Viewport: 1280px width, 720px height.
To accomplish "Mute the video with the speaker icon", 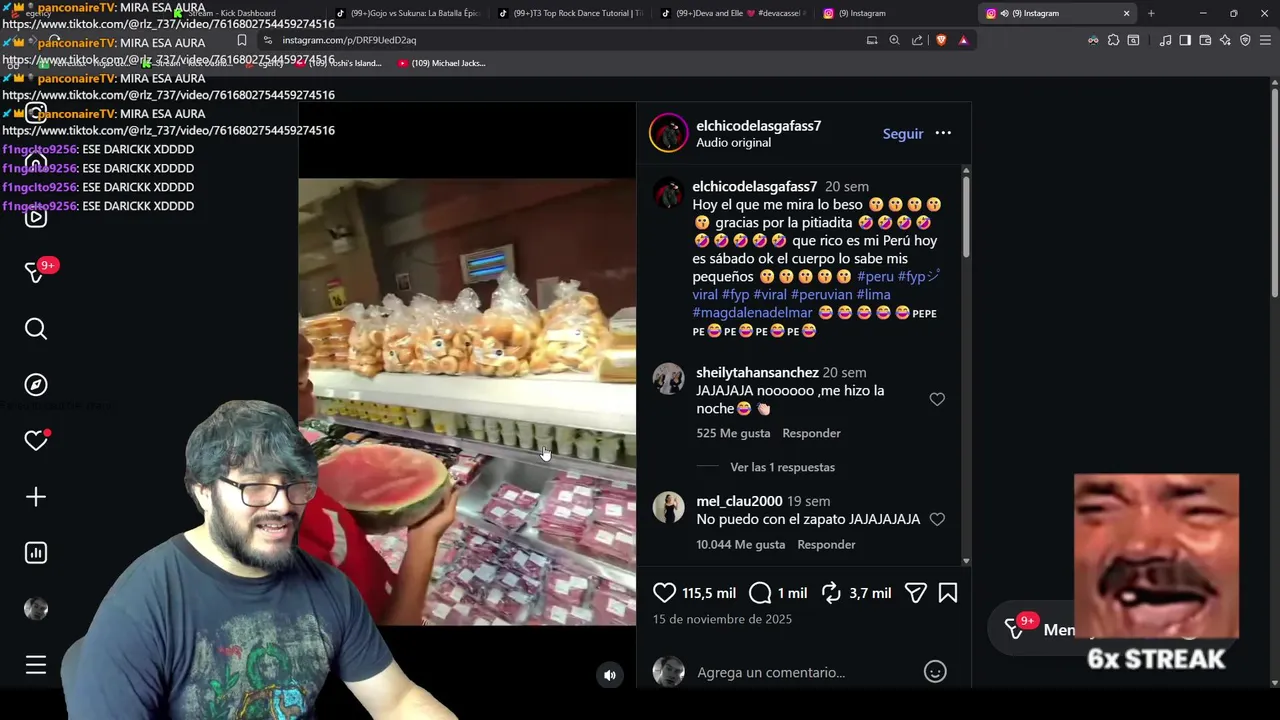I will click(610, 675).
